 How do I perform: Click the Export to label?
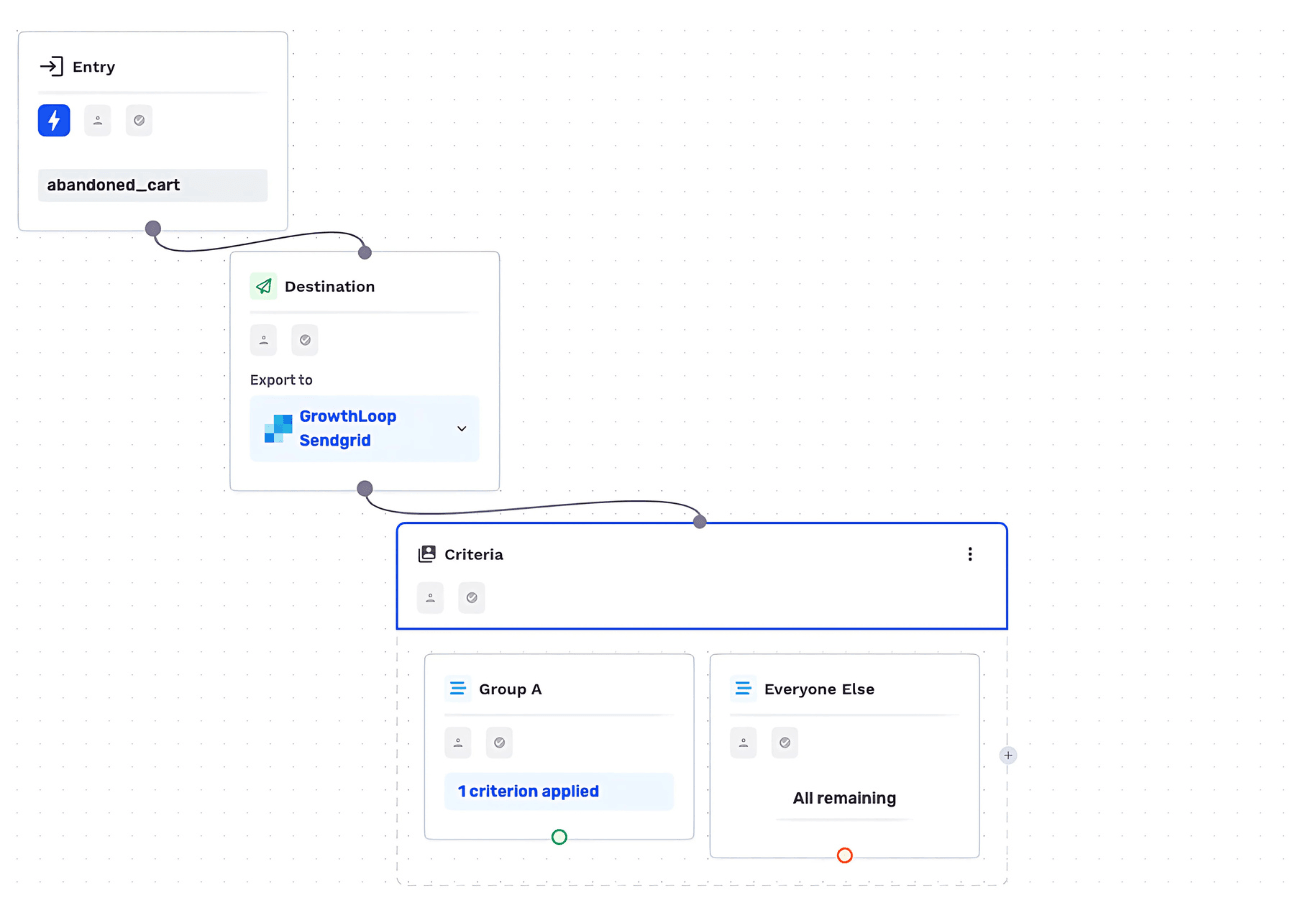(x=281, y=380)
